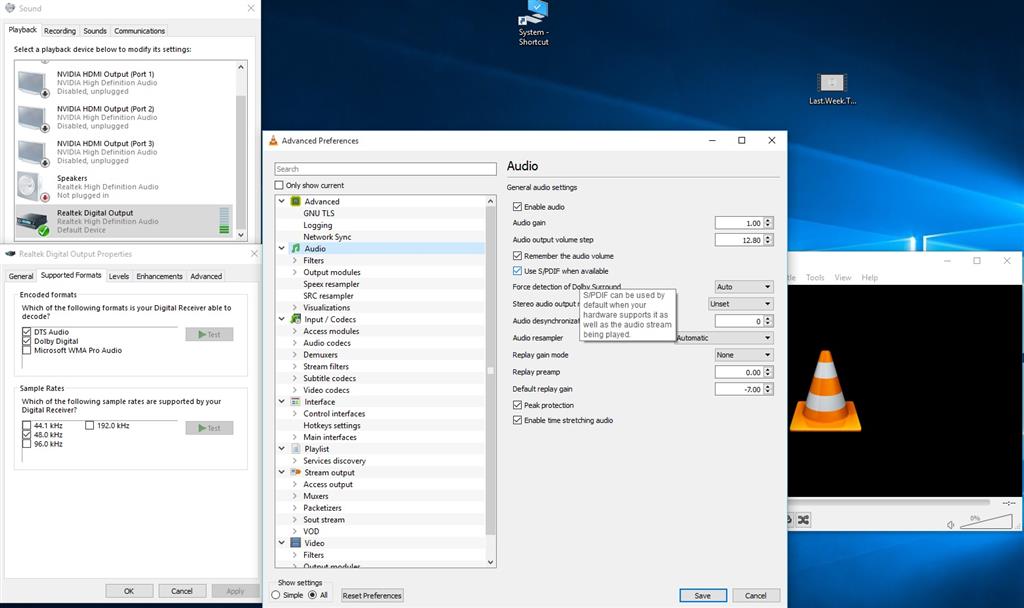Expand the Output modules tree node
This screenshot has width=1024, height=608.
[295, 272]
